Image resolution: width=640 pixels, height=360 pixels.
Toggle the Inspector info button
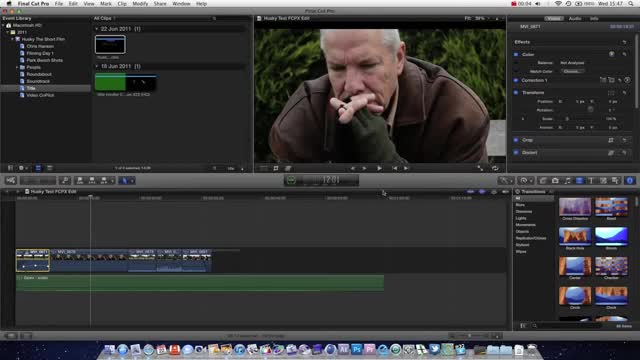[x=630, y=180]
